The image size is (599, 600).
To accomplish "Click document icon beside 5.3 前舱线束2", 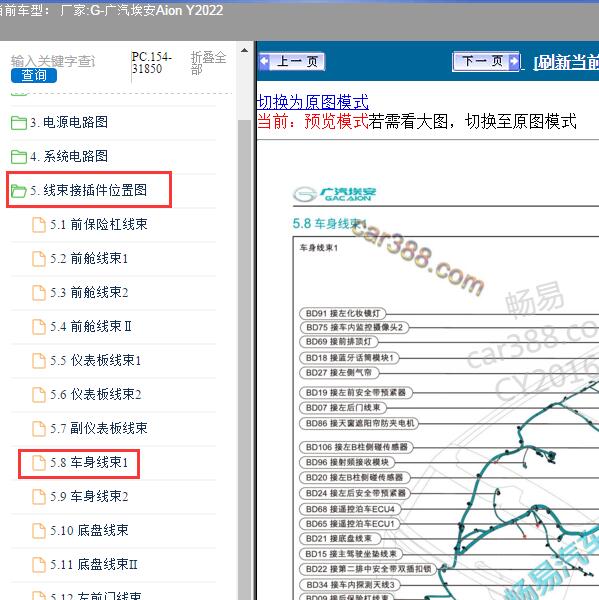I will coord(38,293).
